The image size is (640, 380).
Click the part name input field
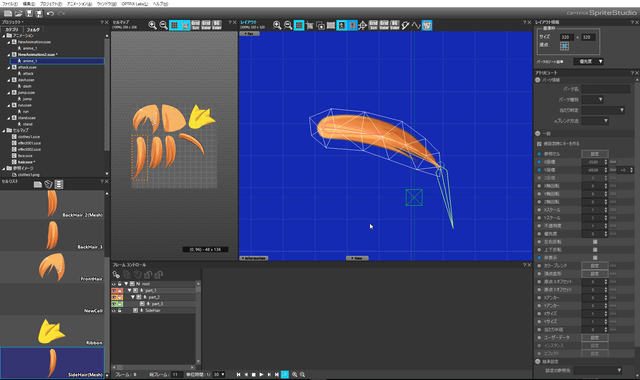click(606, 89)
